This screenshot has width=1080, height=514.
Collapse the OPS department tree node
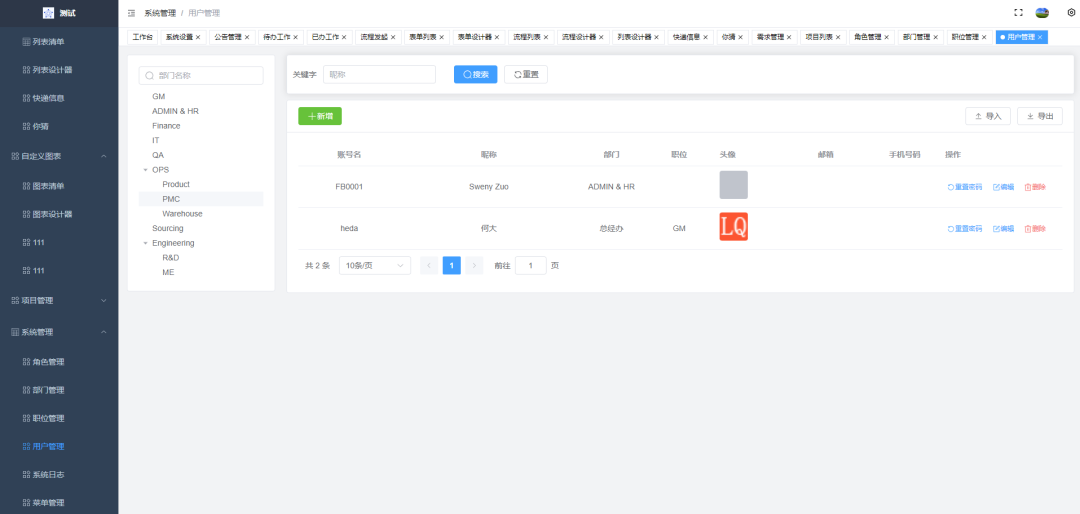click(145, 170)
